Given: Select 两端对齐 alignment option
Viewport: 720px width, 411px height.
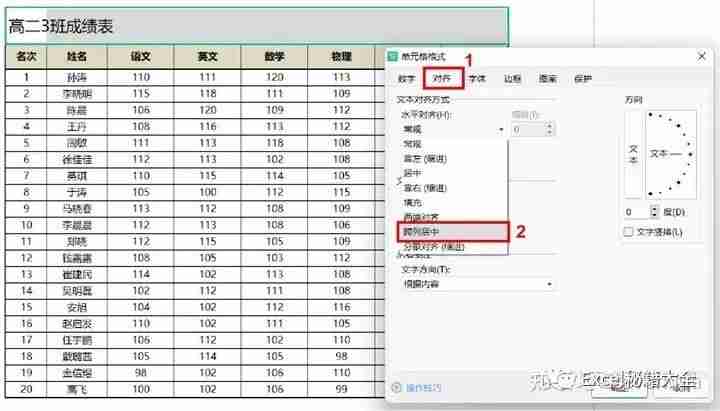Looking at the screenshot, I should (421, 217).
